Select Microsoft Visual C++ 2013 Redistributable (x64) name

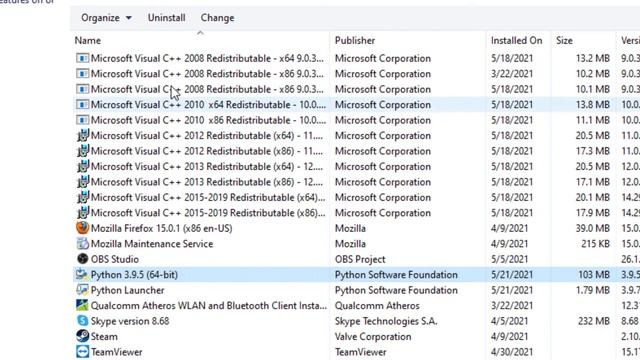pos(207,167)
